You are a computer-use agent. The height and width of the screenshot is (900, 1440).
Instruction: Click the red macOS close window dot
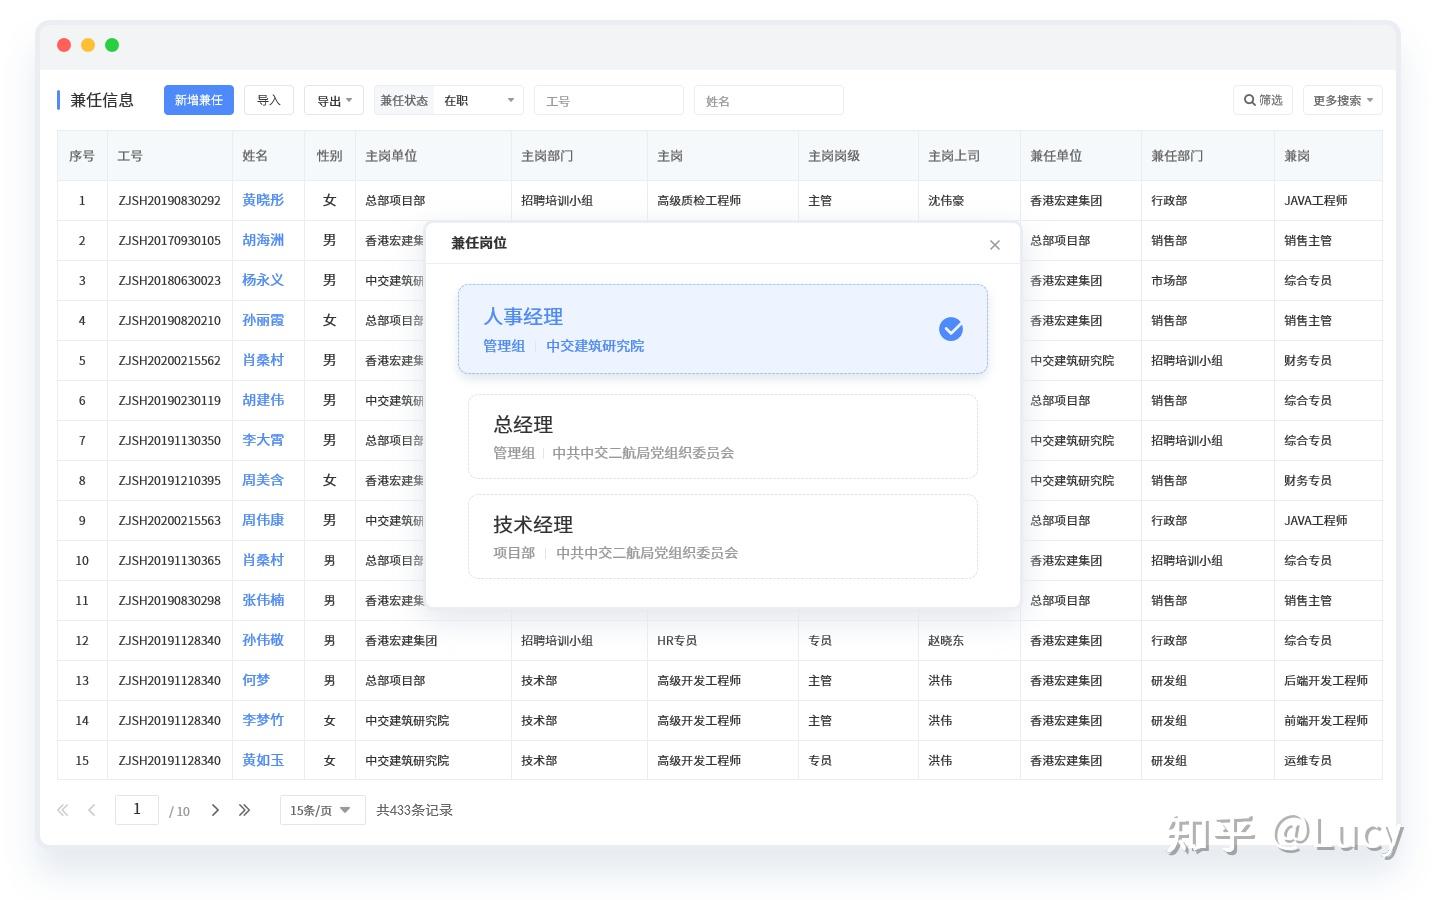[x=64, y=45]
